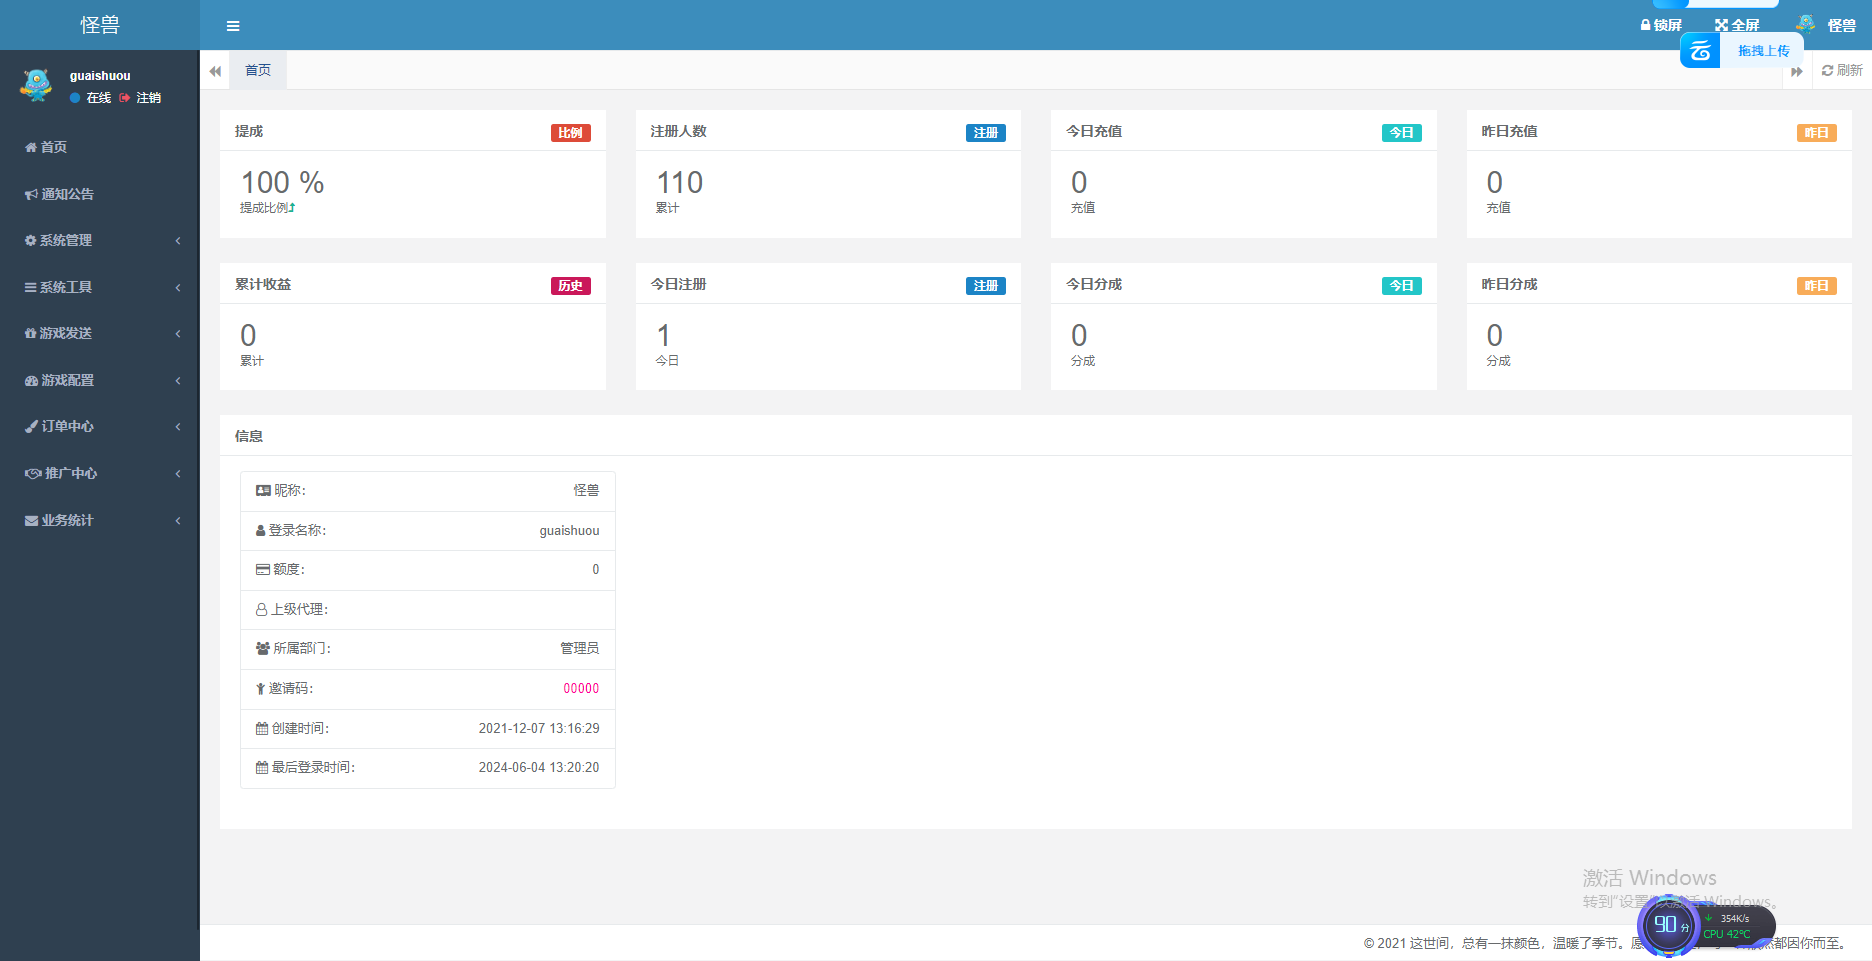Click the invitation code 00000
The height and width of the screenshot is (961, 1872).
581,688
